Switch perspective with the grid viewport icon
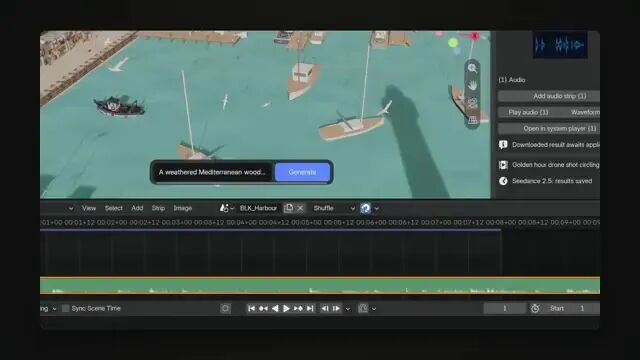Image resolution: width=640 pixels, height=360 pixels. pyautogui.click(x=472, y=120)
